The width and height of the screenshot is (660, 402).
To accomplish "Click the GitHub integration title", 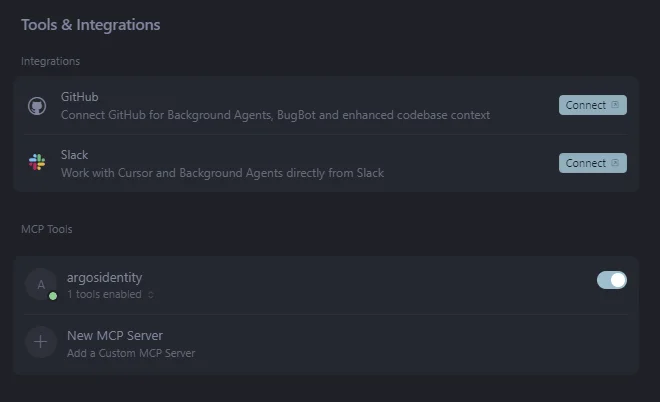I will [80, 97].
